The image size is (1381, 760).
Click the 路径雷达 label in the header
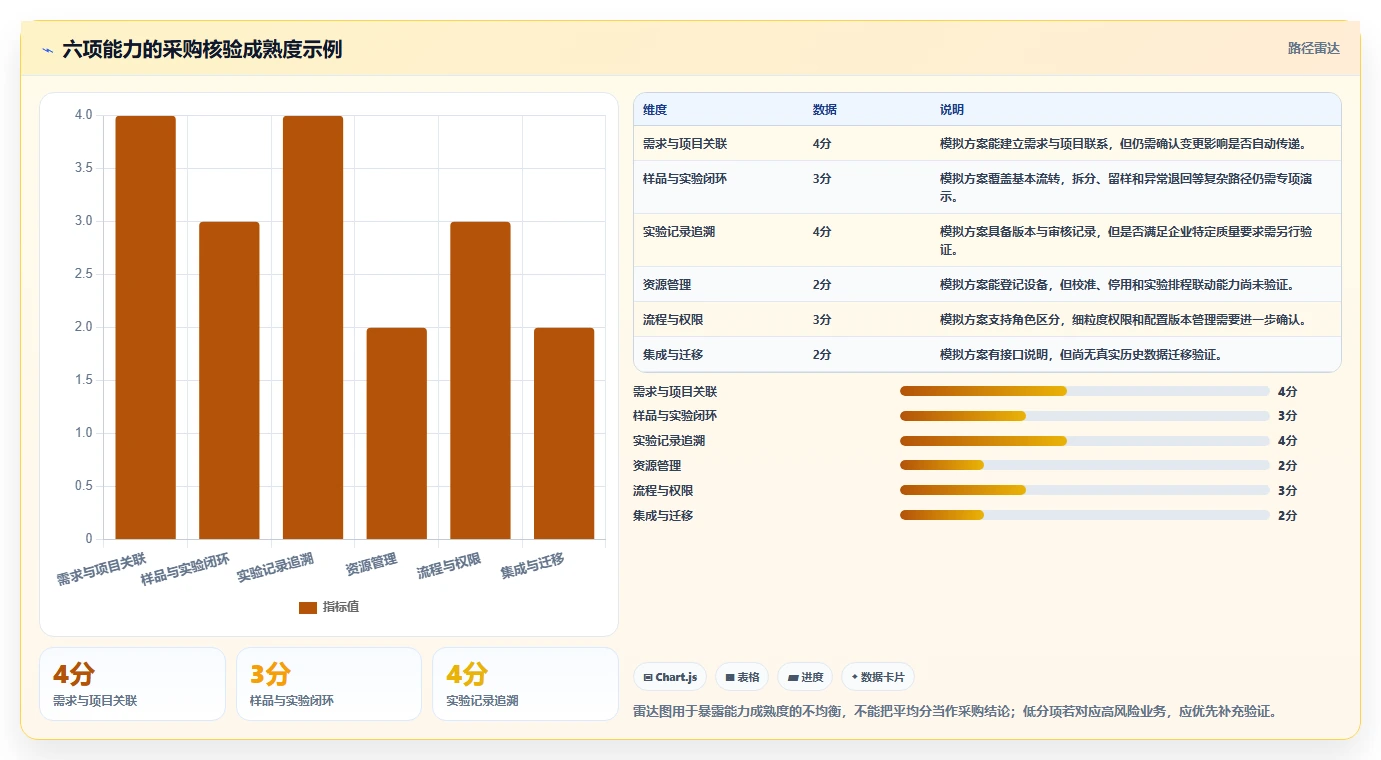pos(1313,48)
